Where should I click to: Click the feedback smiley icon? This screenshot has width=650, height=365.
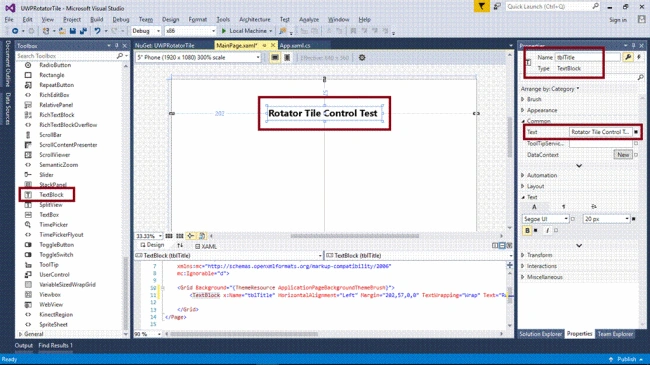(x=497, y=6)
